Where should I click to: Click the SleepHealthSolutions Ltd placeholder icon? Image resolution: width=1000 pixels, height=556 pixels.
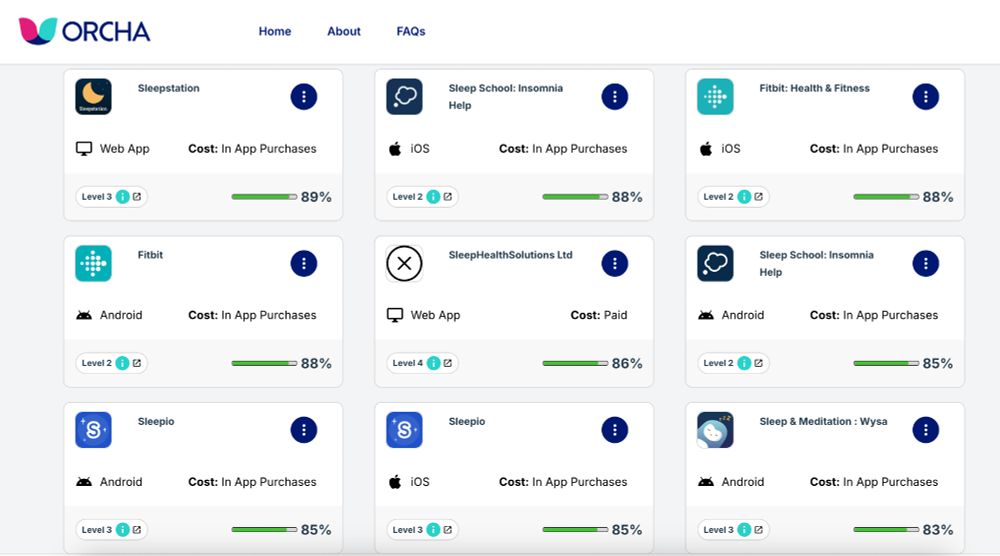[404, 263]
